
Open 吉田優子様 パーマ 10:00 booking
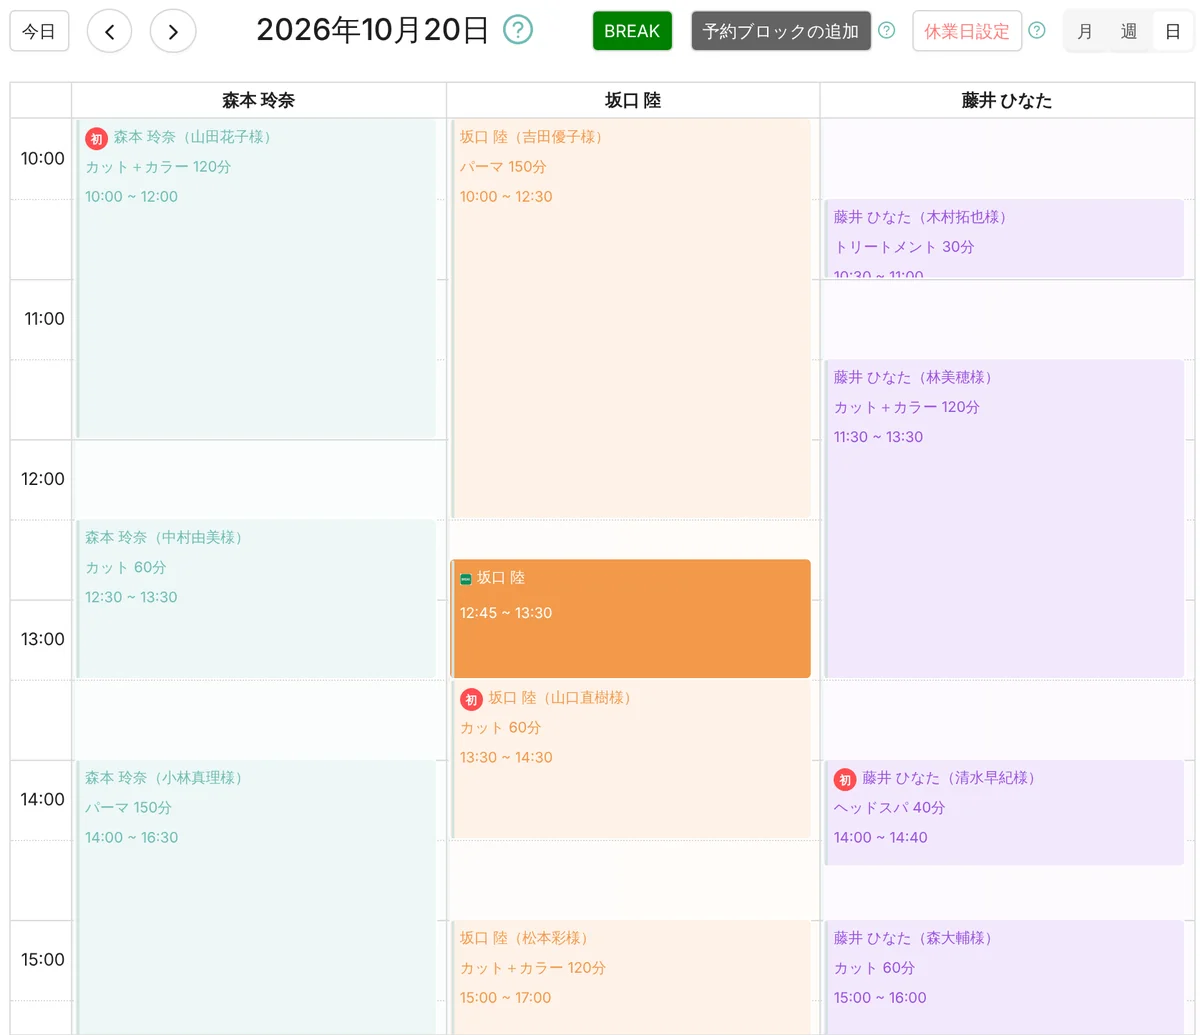coord(631,318)
